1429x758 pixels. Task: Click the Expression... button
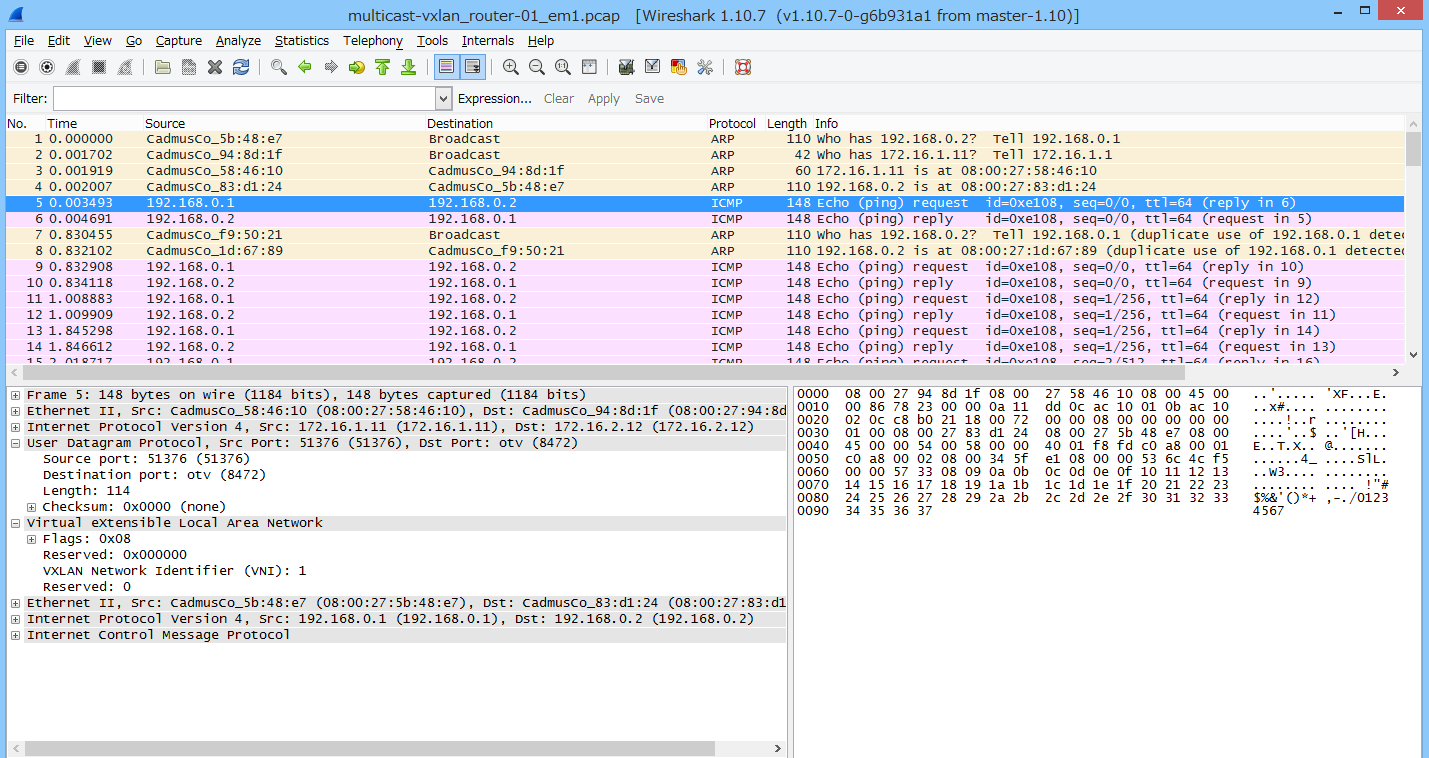(495, 98)
